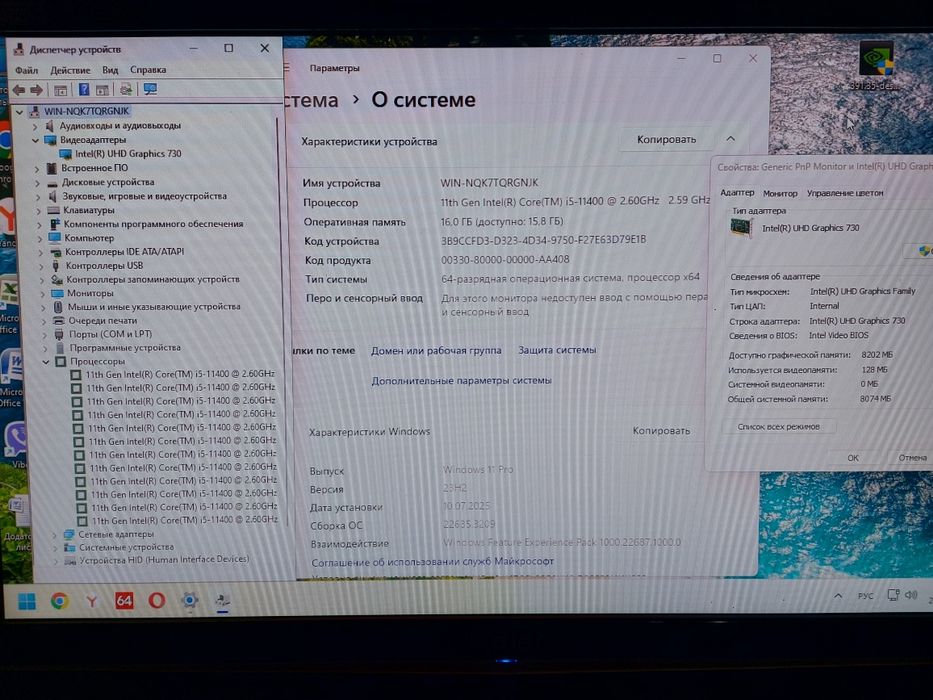Open the Действие menu
Viewport: 933px width, 700px height.
click(x=70, y=70)
